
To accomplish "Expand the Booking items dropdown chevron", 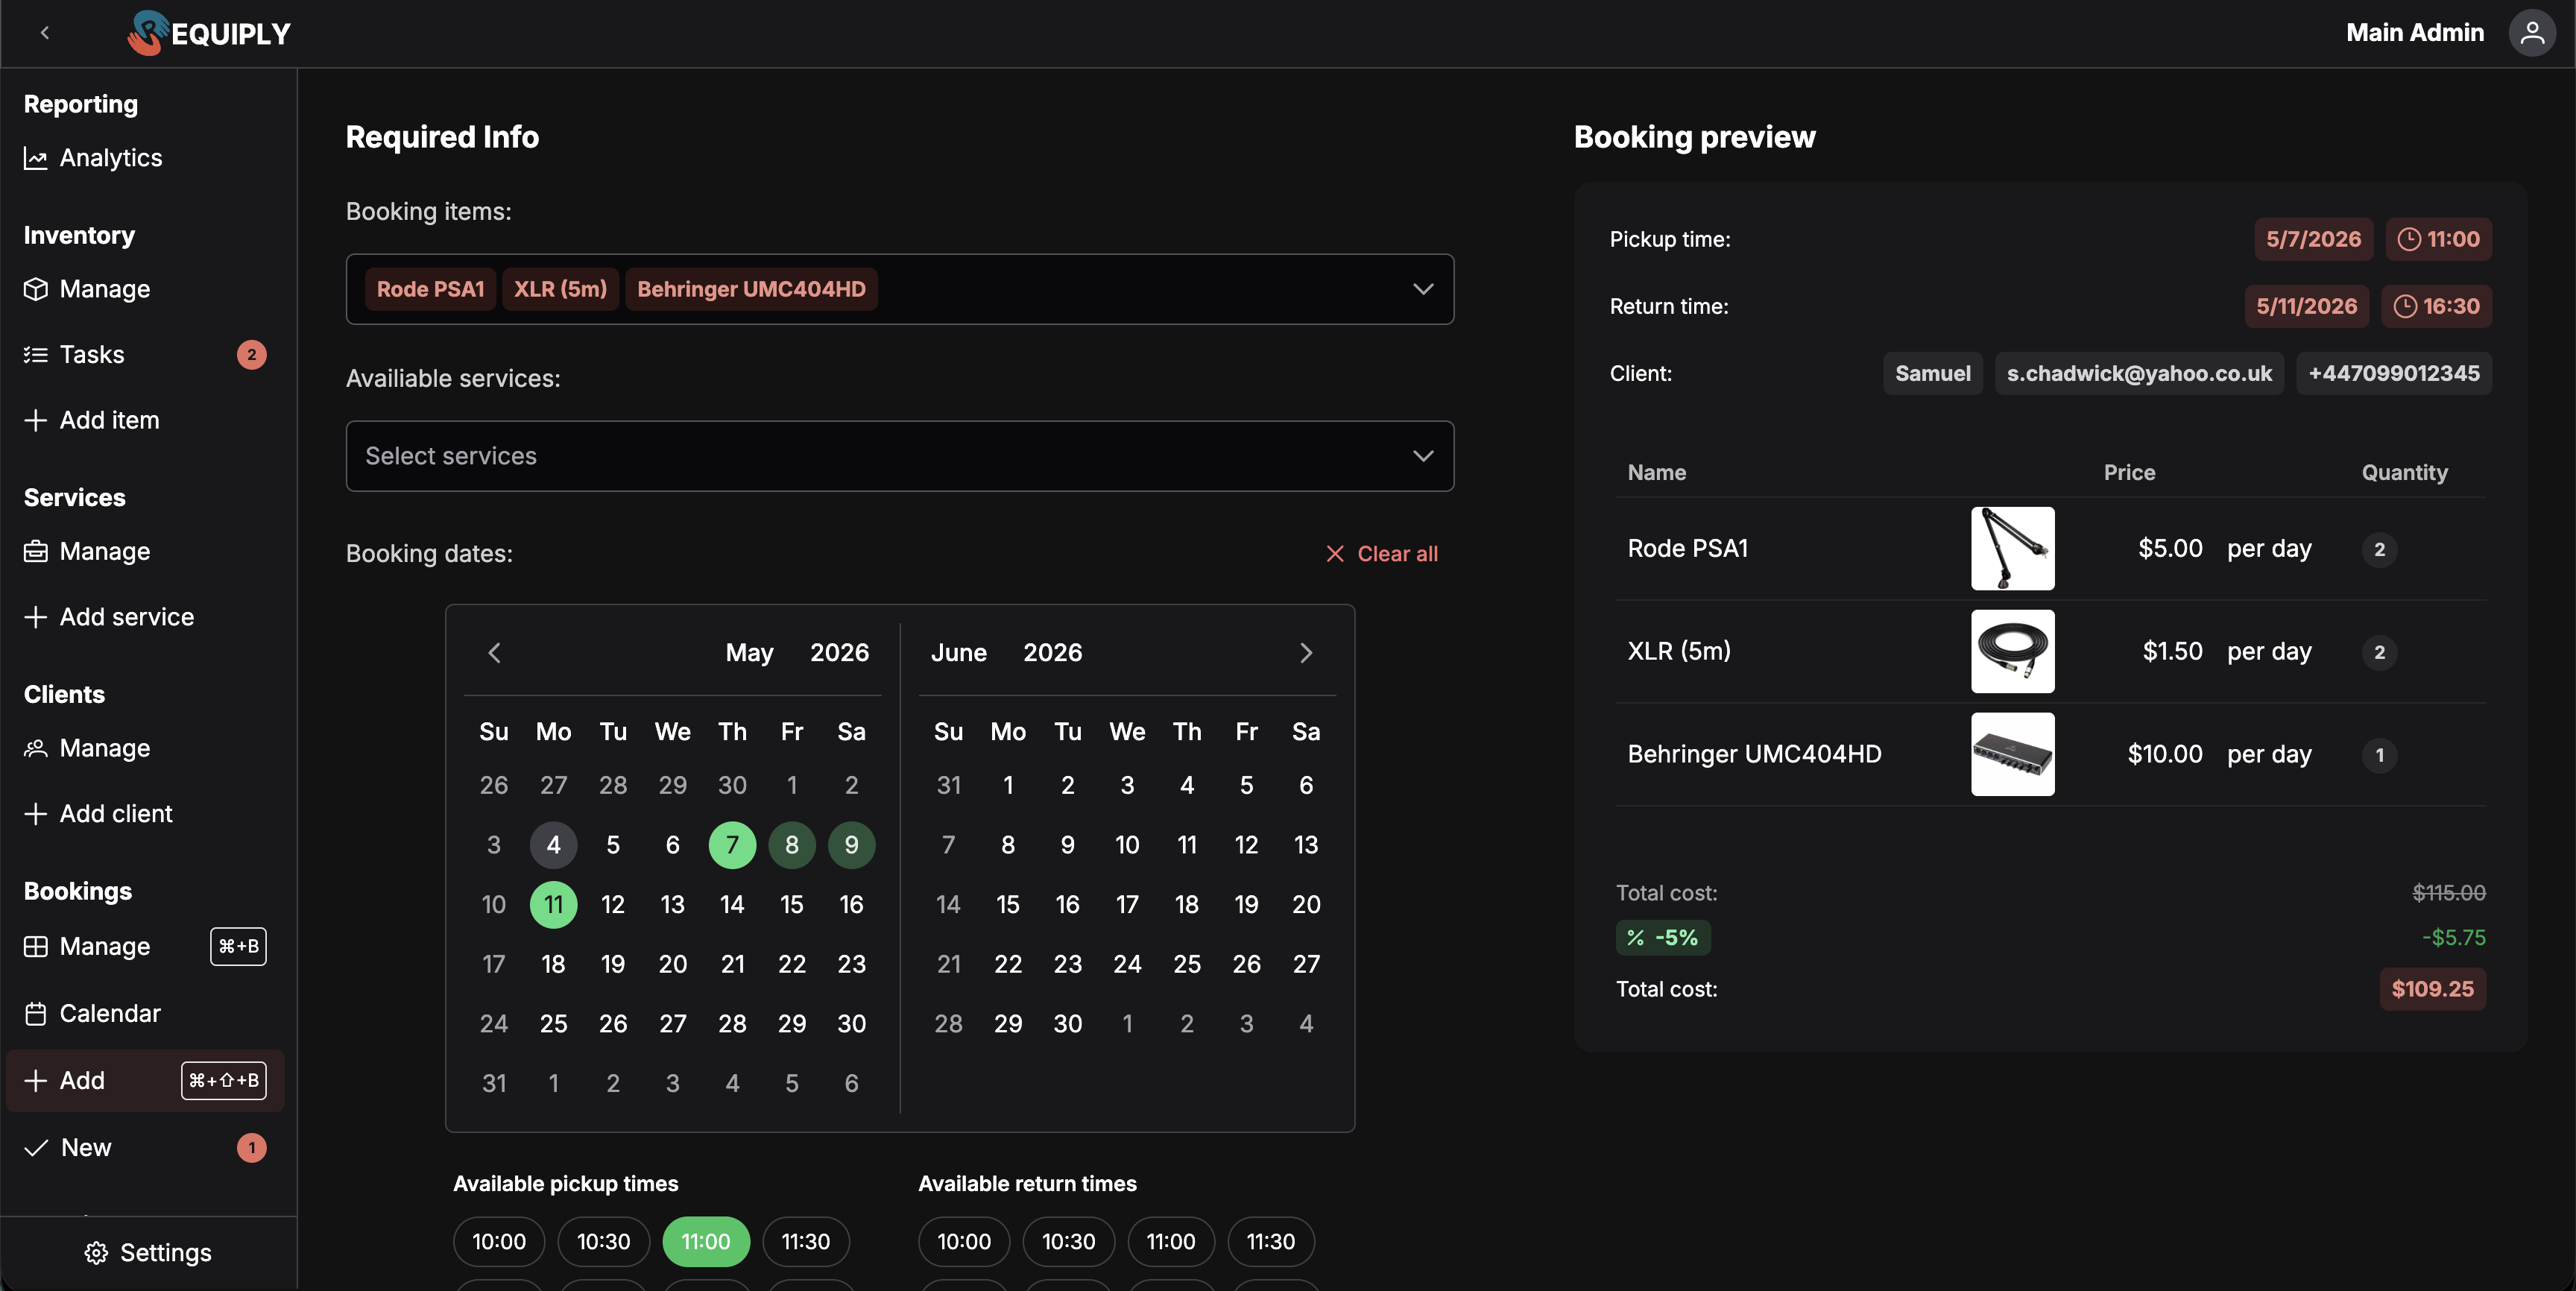I will pyautogui.click(x=1423, y=289).
